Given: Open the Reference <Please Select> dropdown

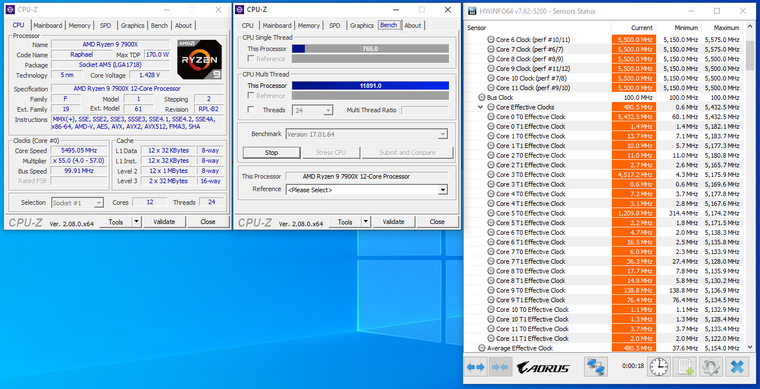Looking at the screenshot, I should pyautogui.click(x=366, y=190).
